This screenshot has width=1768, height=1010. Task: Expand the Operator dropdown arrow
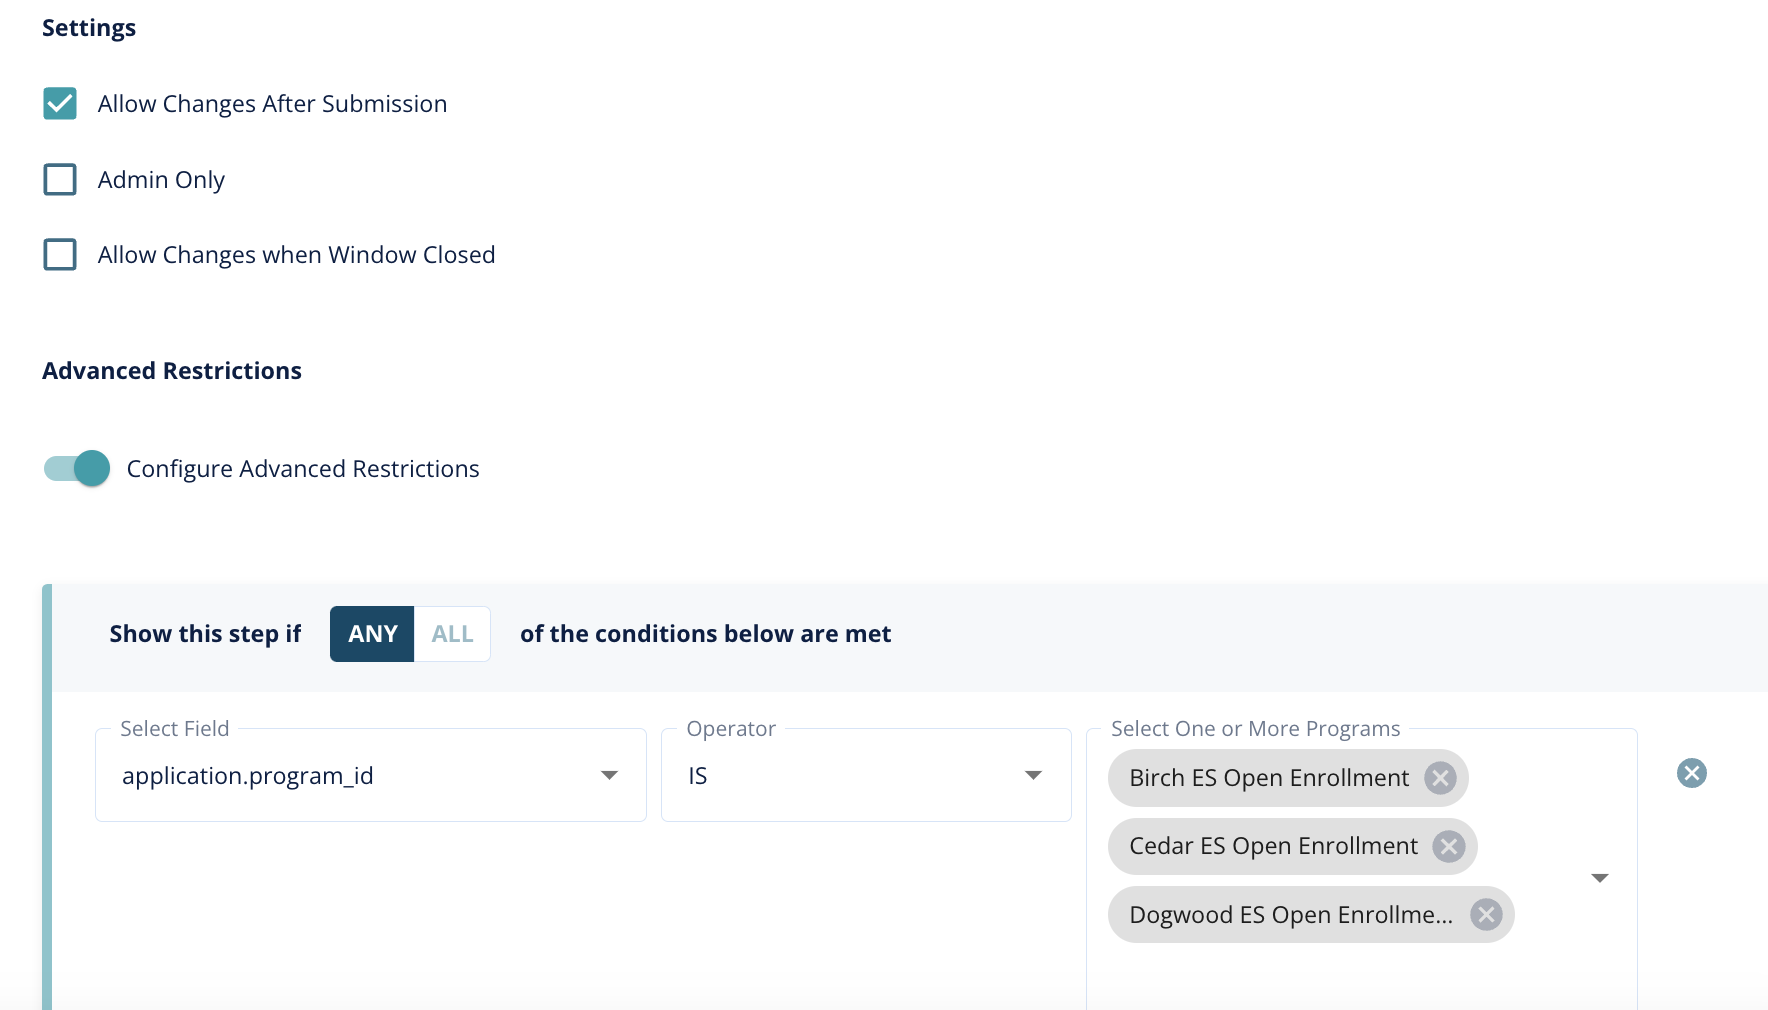tap(1033, 776)
